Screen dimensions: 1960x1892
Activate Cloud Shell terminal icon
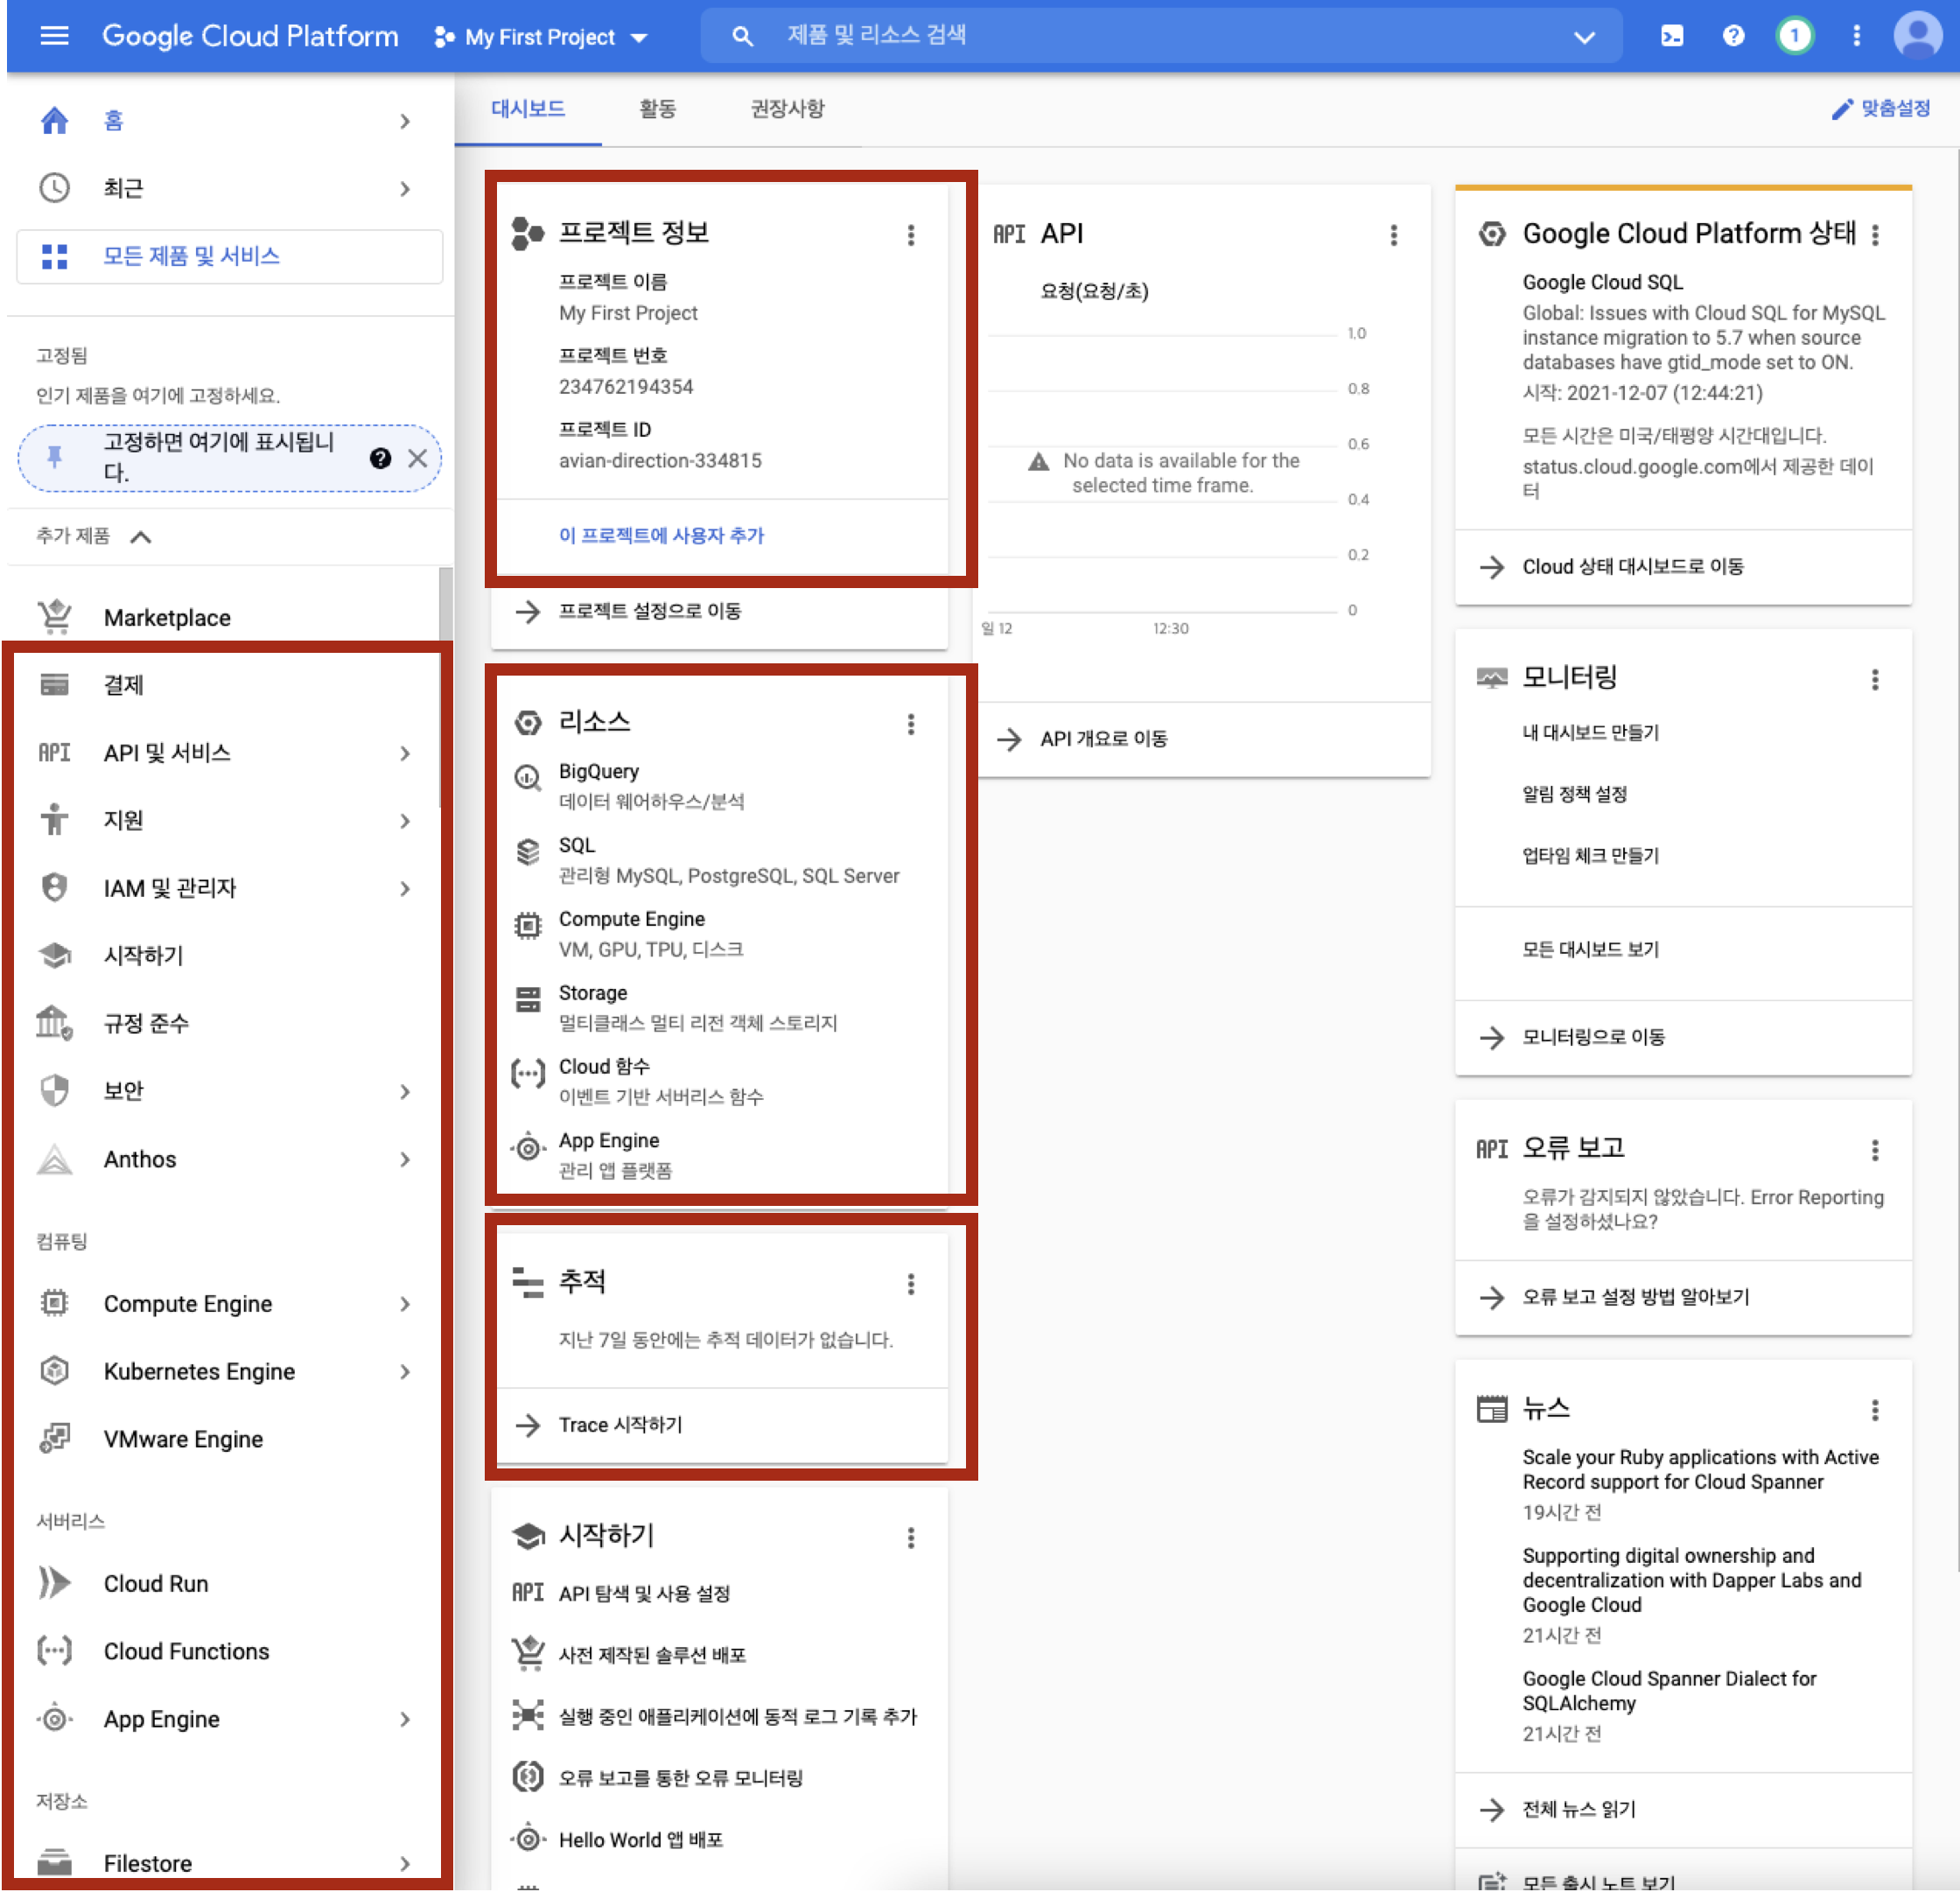[x=1671, y=36]
